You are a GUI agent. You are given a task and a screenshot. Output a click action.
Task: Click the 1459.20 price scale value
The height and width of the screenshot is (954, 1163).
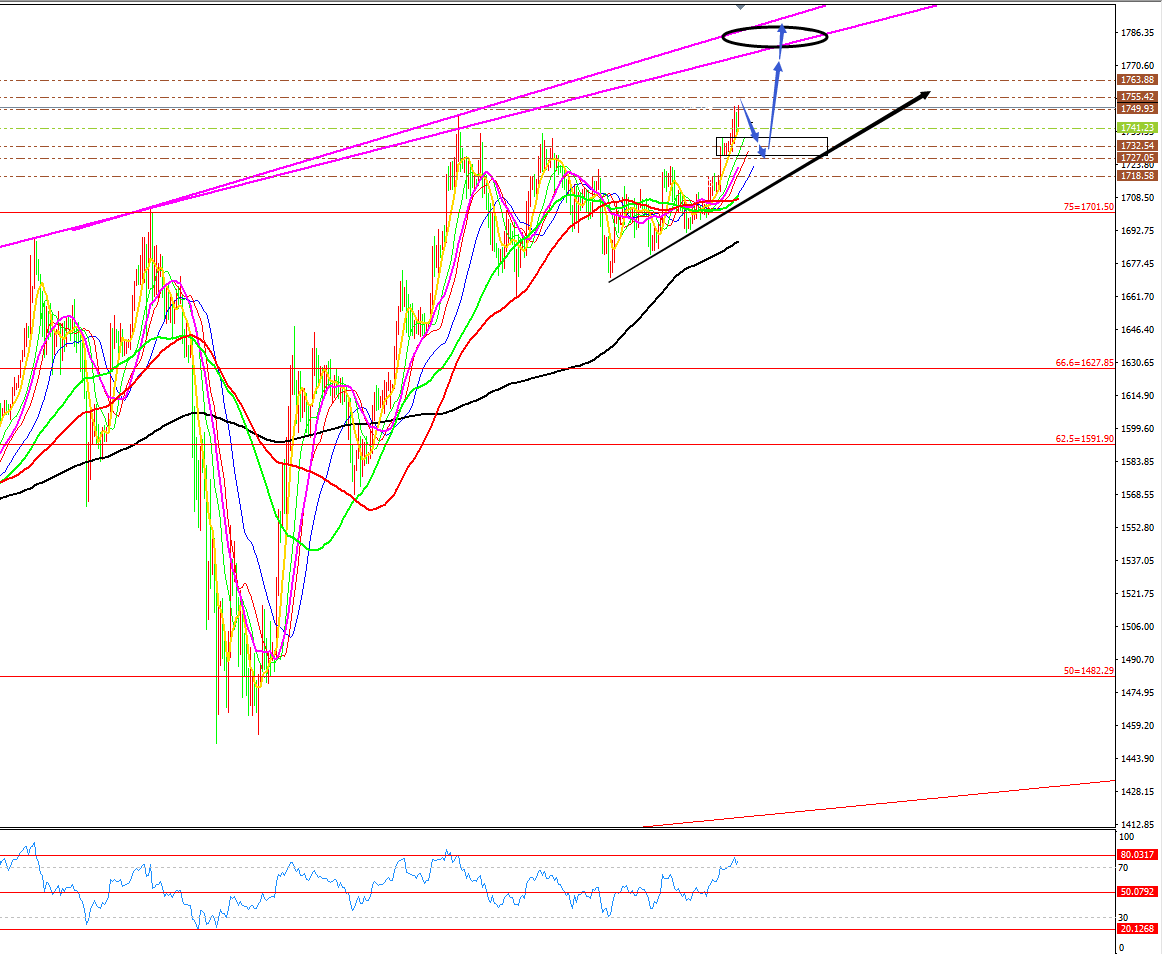point(1137,726)
